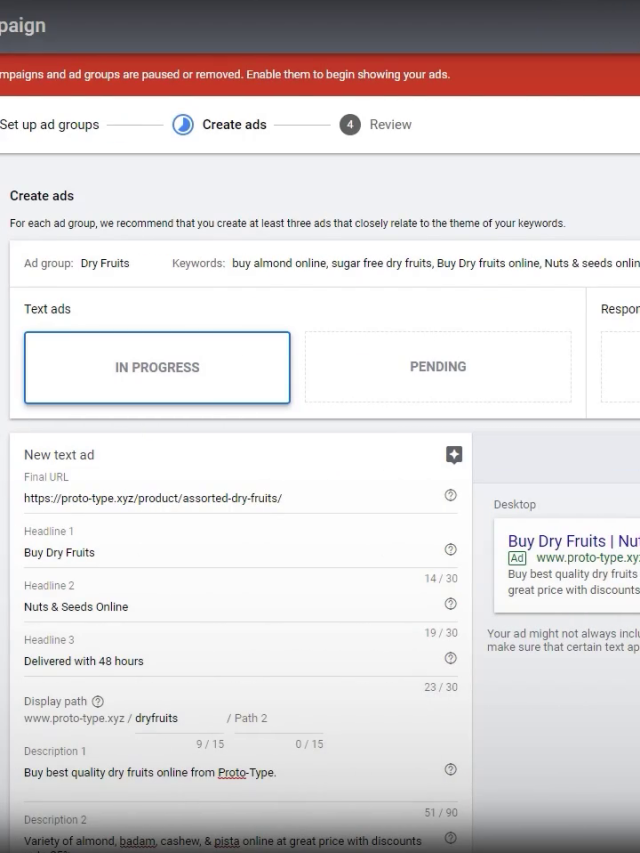This screenshot has height=853, width=640.
Task: Click the ad suggestions icon beside New text ad
Action: pos(453,455)
